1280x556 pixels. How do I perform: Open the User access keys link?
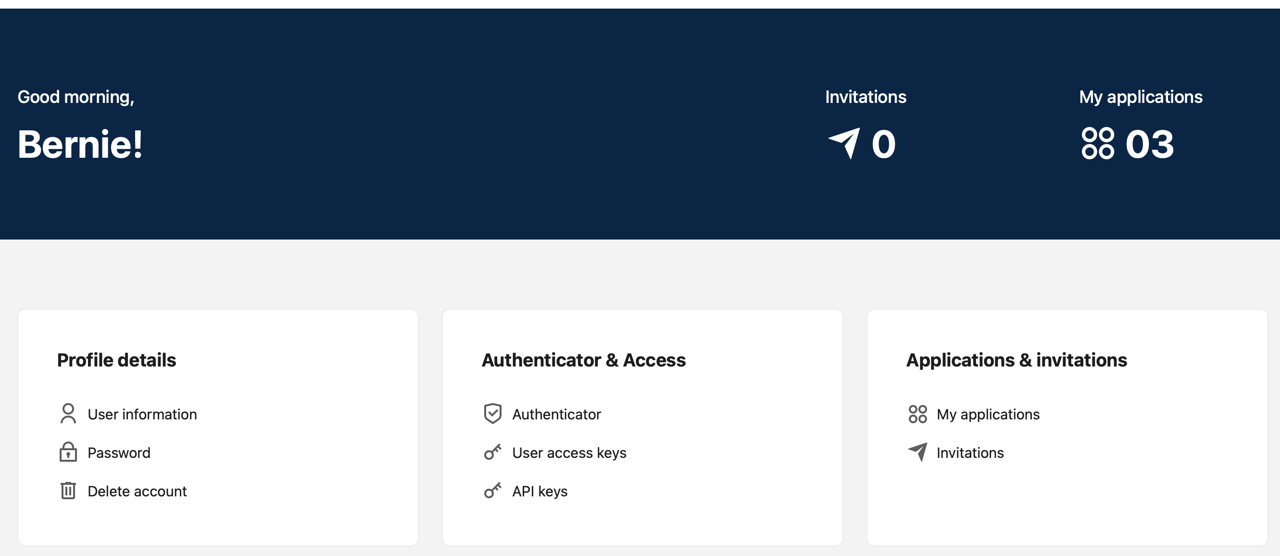[x=569, y=453]
